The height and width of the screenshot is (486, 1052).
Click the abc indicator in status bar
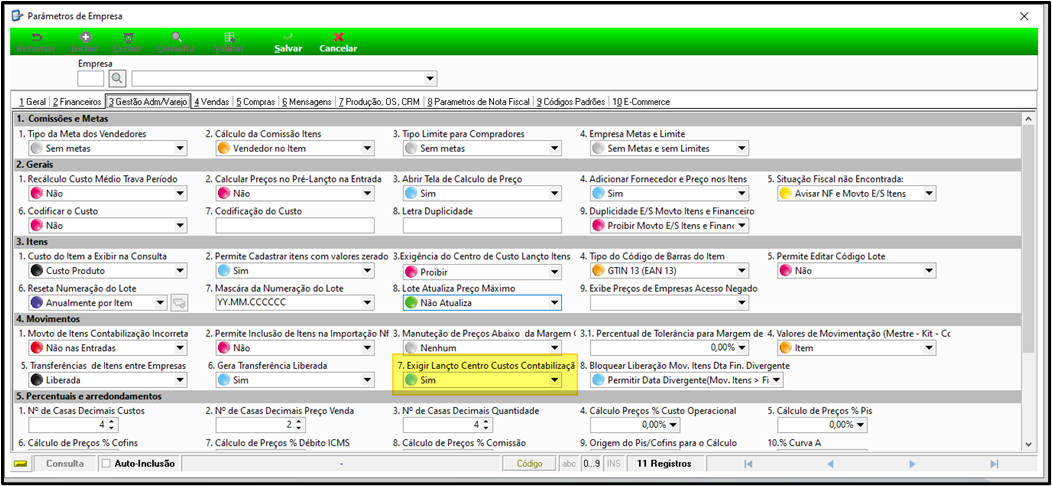(568, 464)
